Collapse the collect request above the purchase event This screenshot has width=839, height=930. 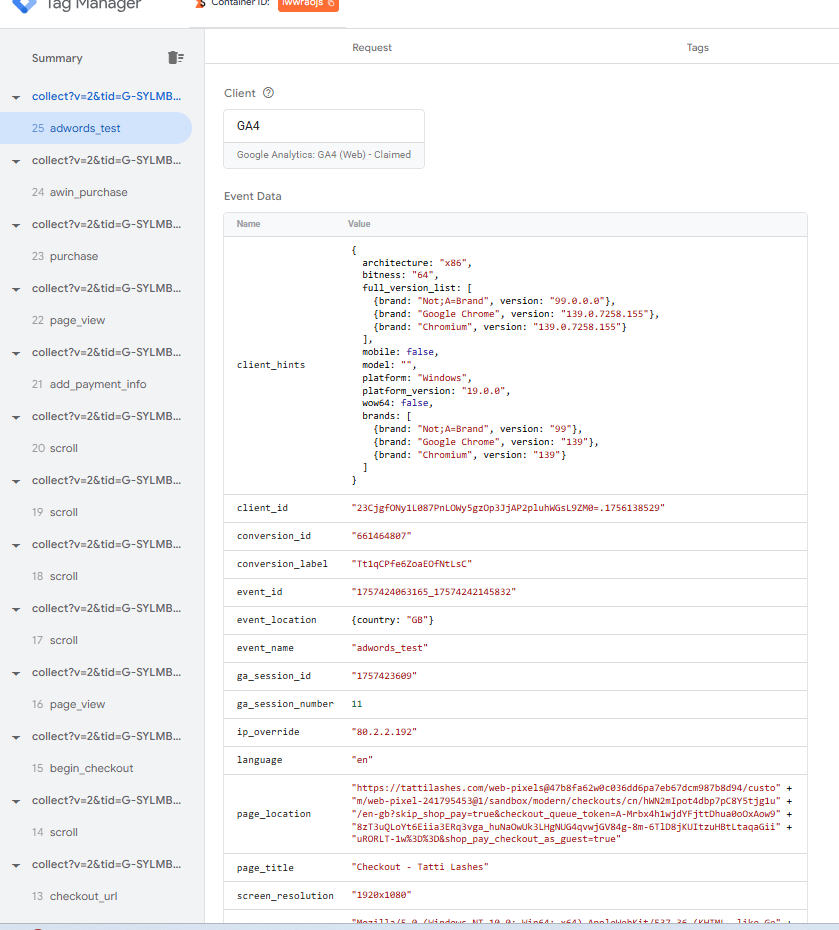(16, 225)
